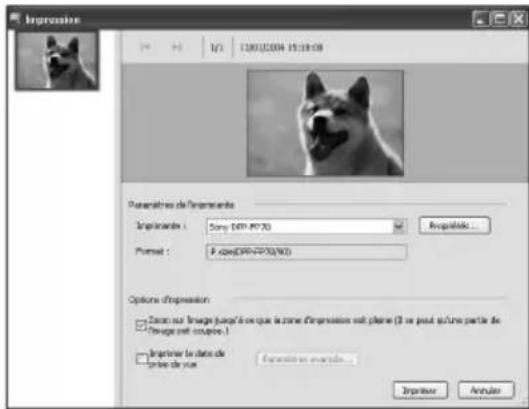Click the Annuler button

[485, 390]
